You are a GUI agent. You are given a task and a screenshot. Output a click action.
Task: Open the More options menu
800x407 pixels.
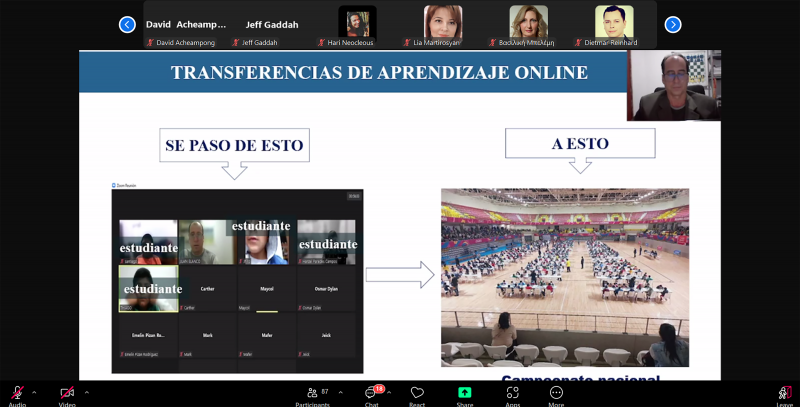(x=556, y=393)
